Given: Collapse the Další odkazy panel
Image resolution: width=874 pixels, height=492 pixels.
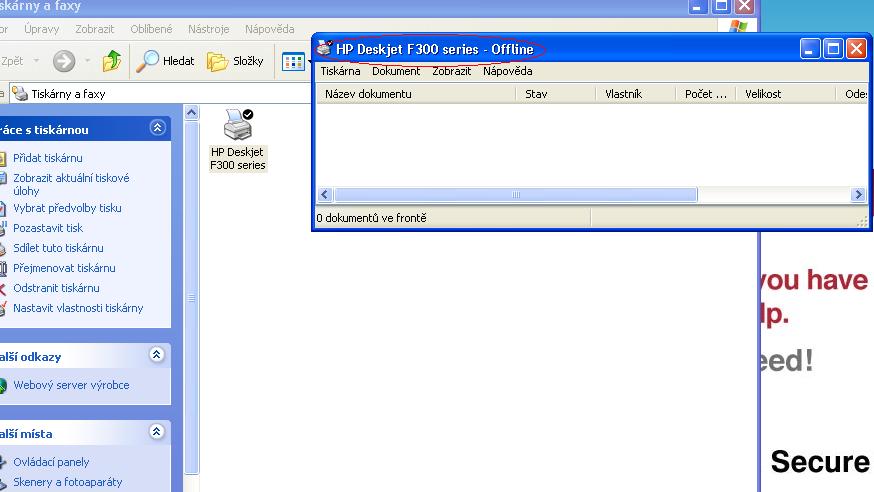Looking at the screenshot, I should tap(157, 355).
